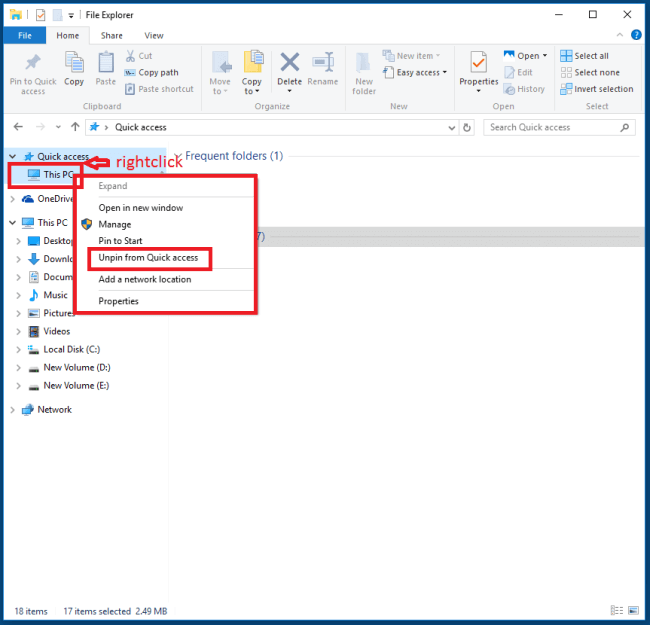The width and height of the screenshot is (650, 625).
Task: Click the Back navigation arrow
Action: click(x=18, y=127)
